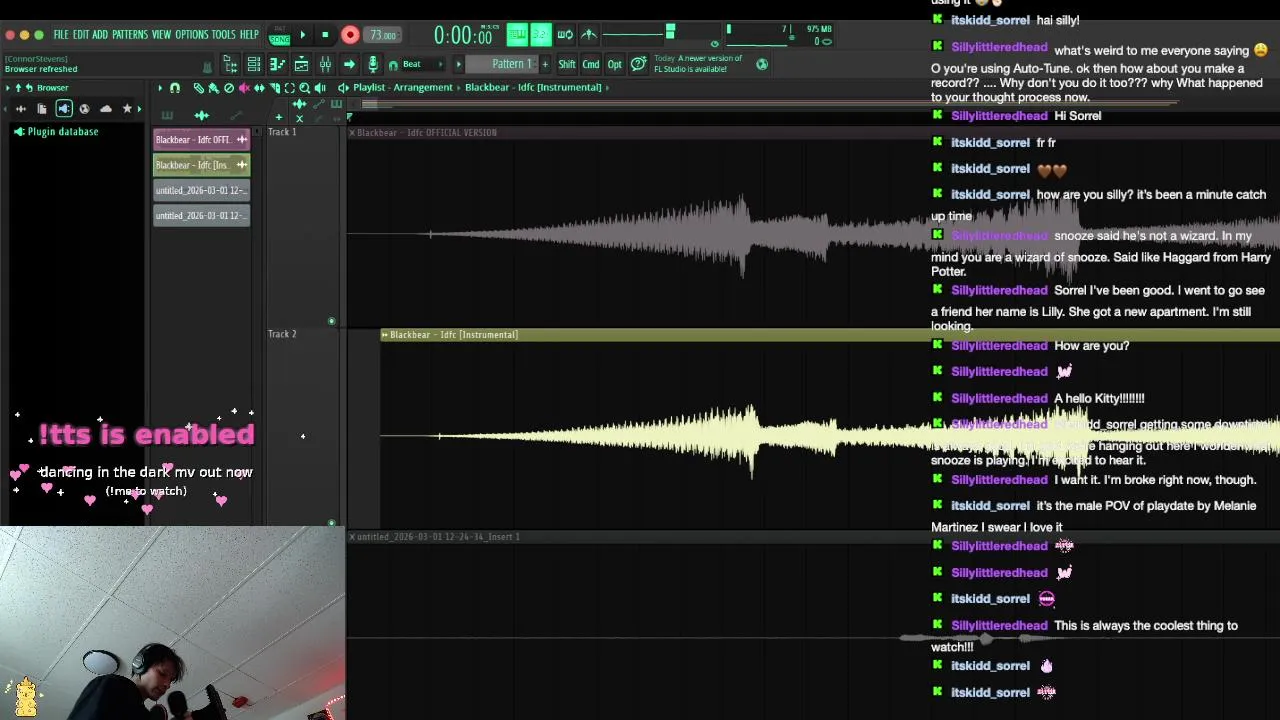The image size is (1280, 720).
Task: Open the Channel rack icon
Action: click(x=254, y=64)
